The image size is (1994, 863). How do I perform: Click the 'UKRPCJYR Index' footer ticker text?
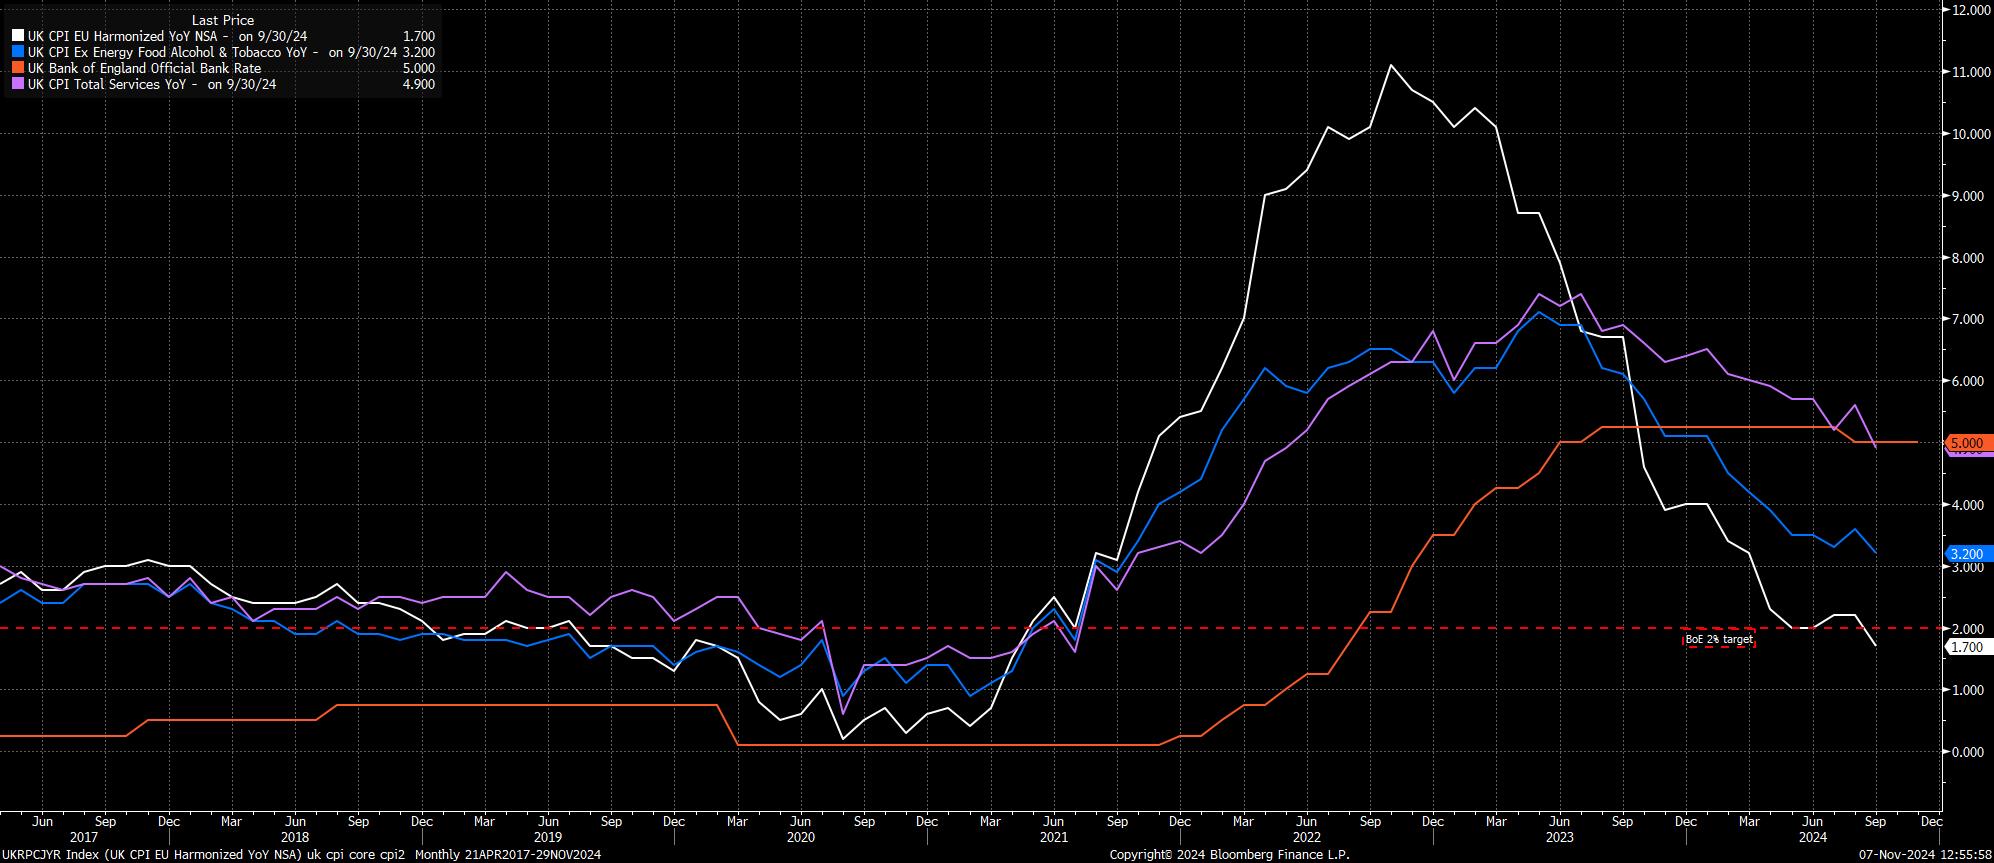(50, 855)
